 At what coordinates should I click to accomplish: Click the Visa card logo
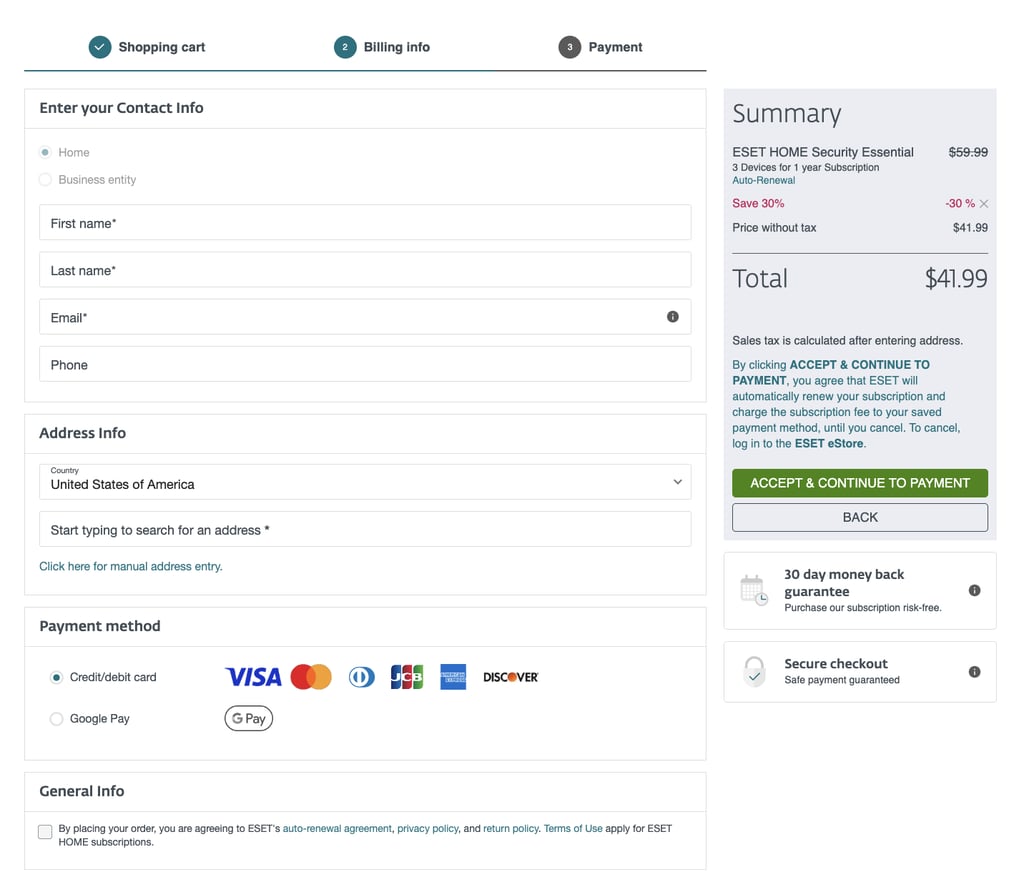(x=253, y=677)
